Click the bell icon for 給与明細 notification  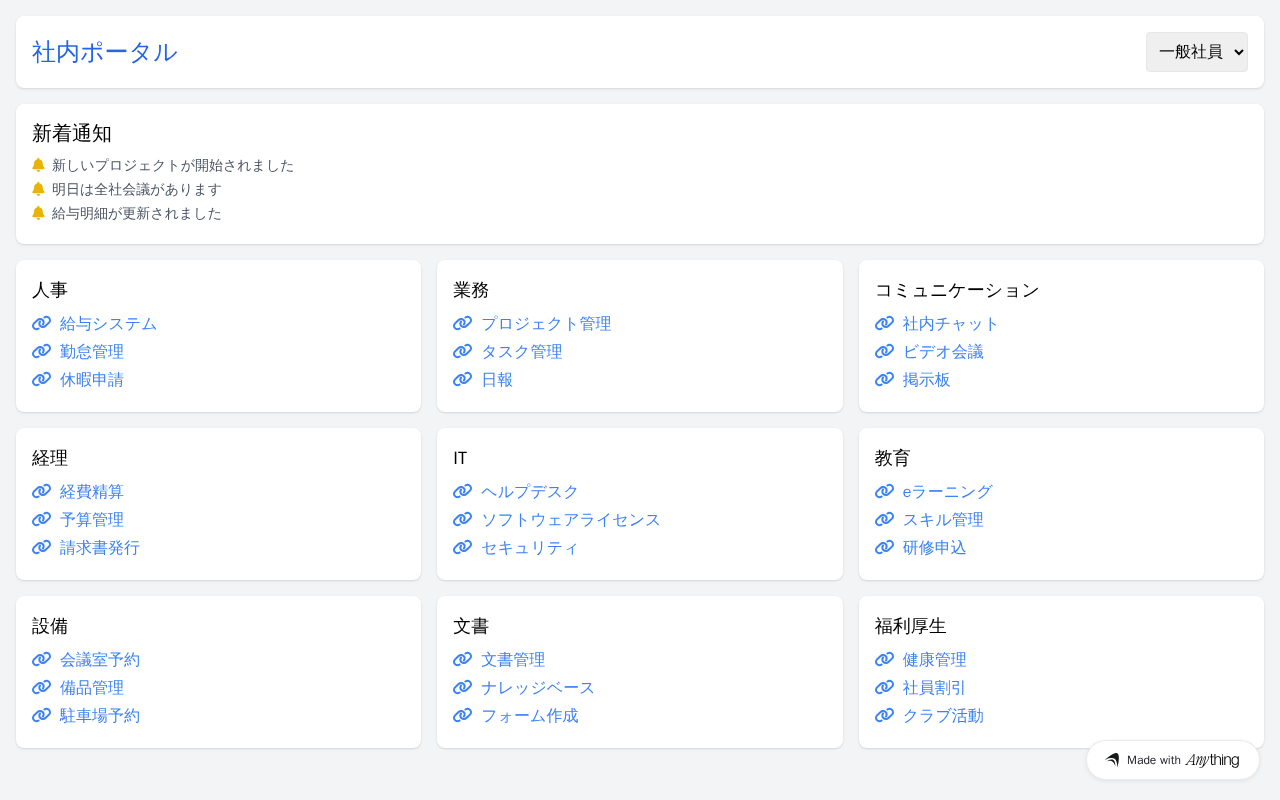[x=38, y=213]
